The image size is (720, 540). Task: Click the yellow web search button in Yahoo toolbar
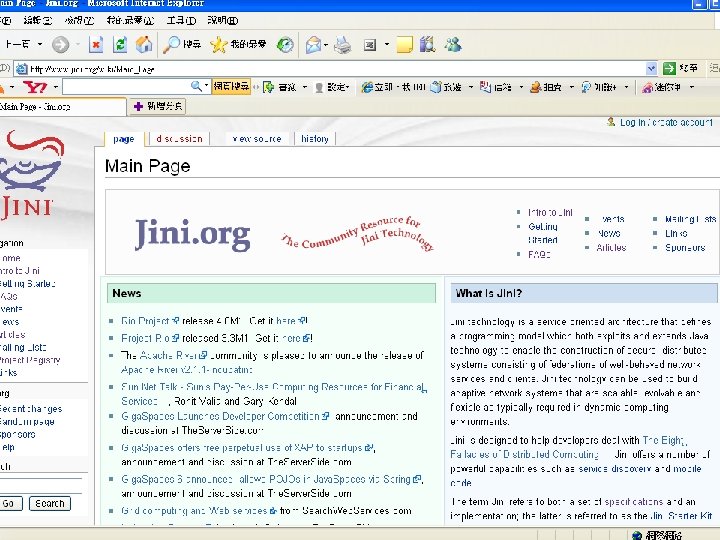pyautogui.click(x=231, y=86)
